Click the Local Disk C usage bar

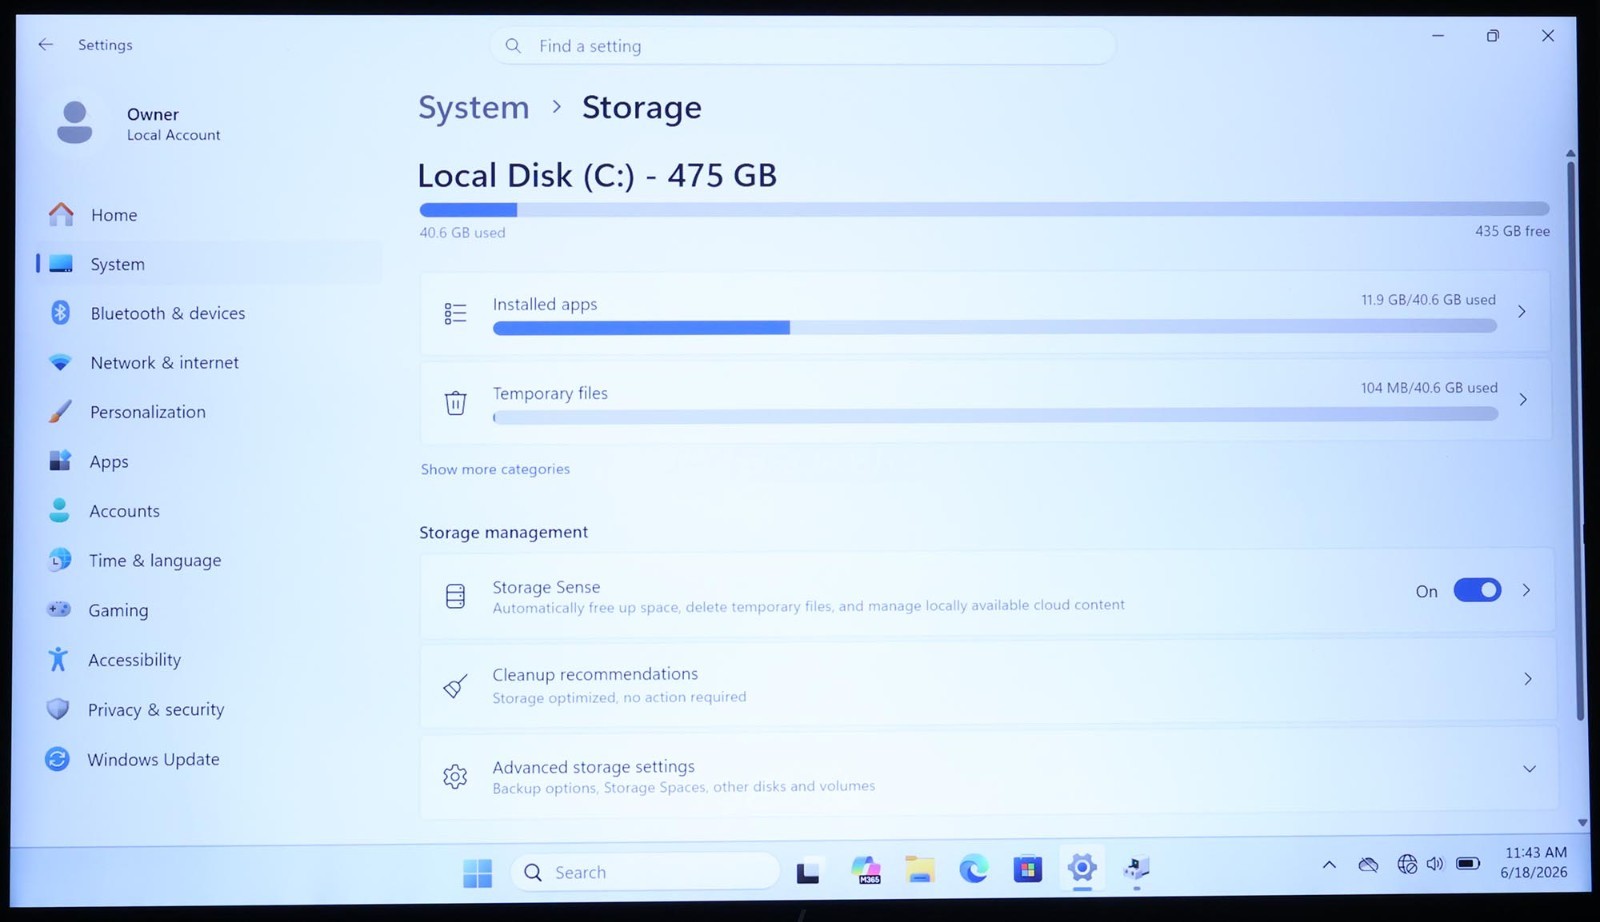(984, 210)
